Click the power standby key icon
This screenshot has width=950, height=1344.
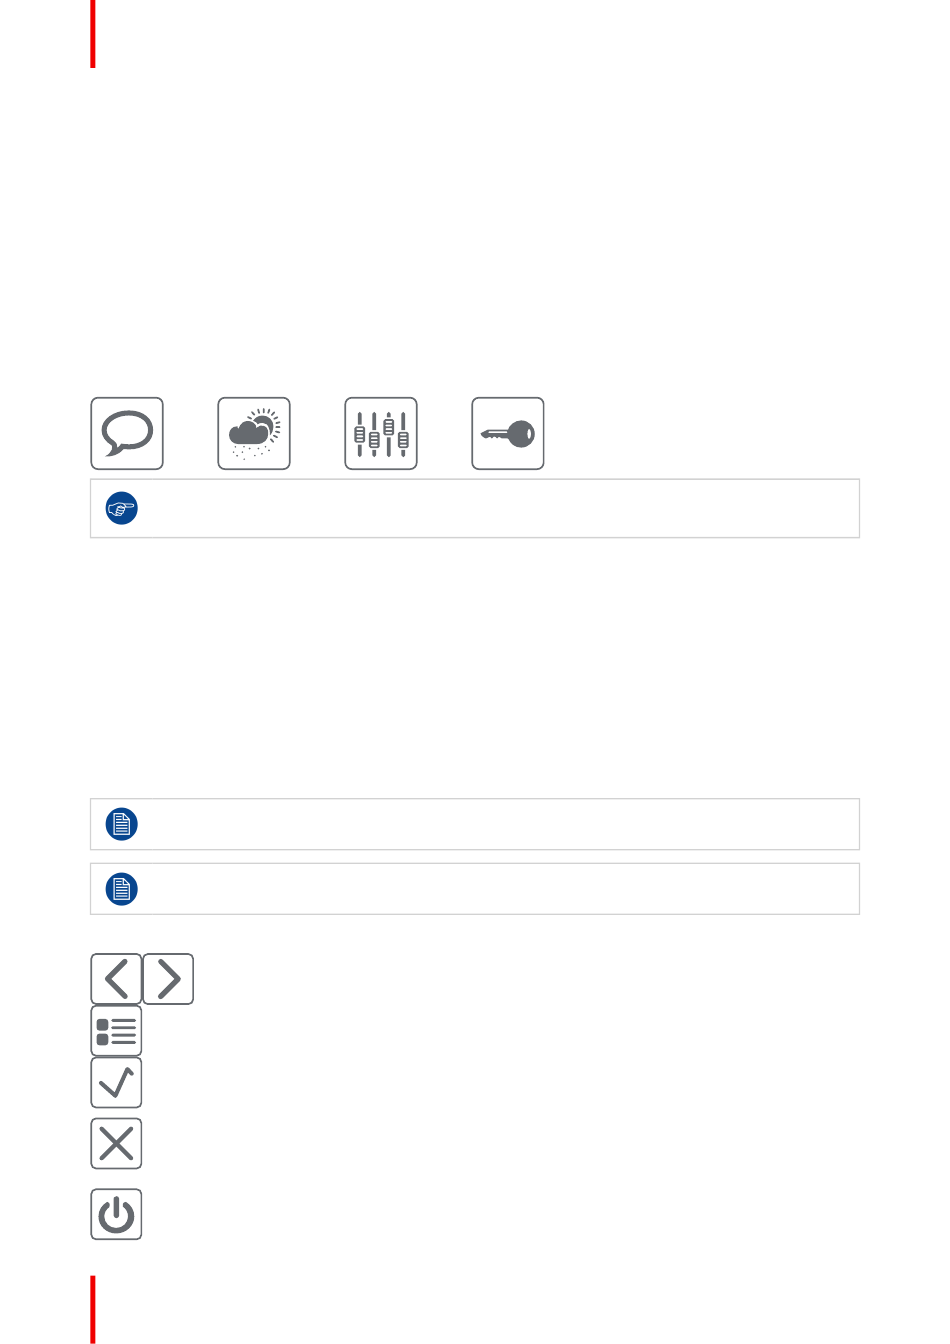point(116,1214)
